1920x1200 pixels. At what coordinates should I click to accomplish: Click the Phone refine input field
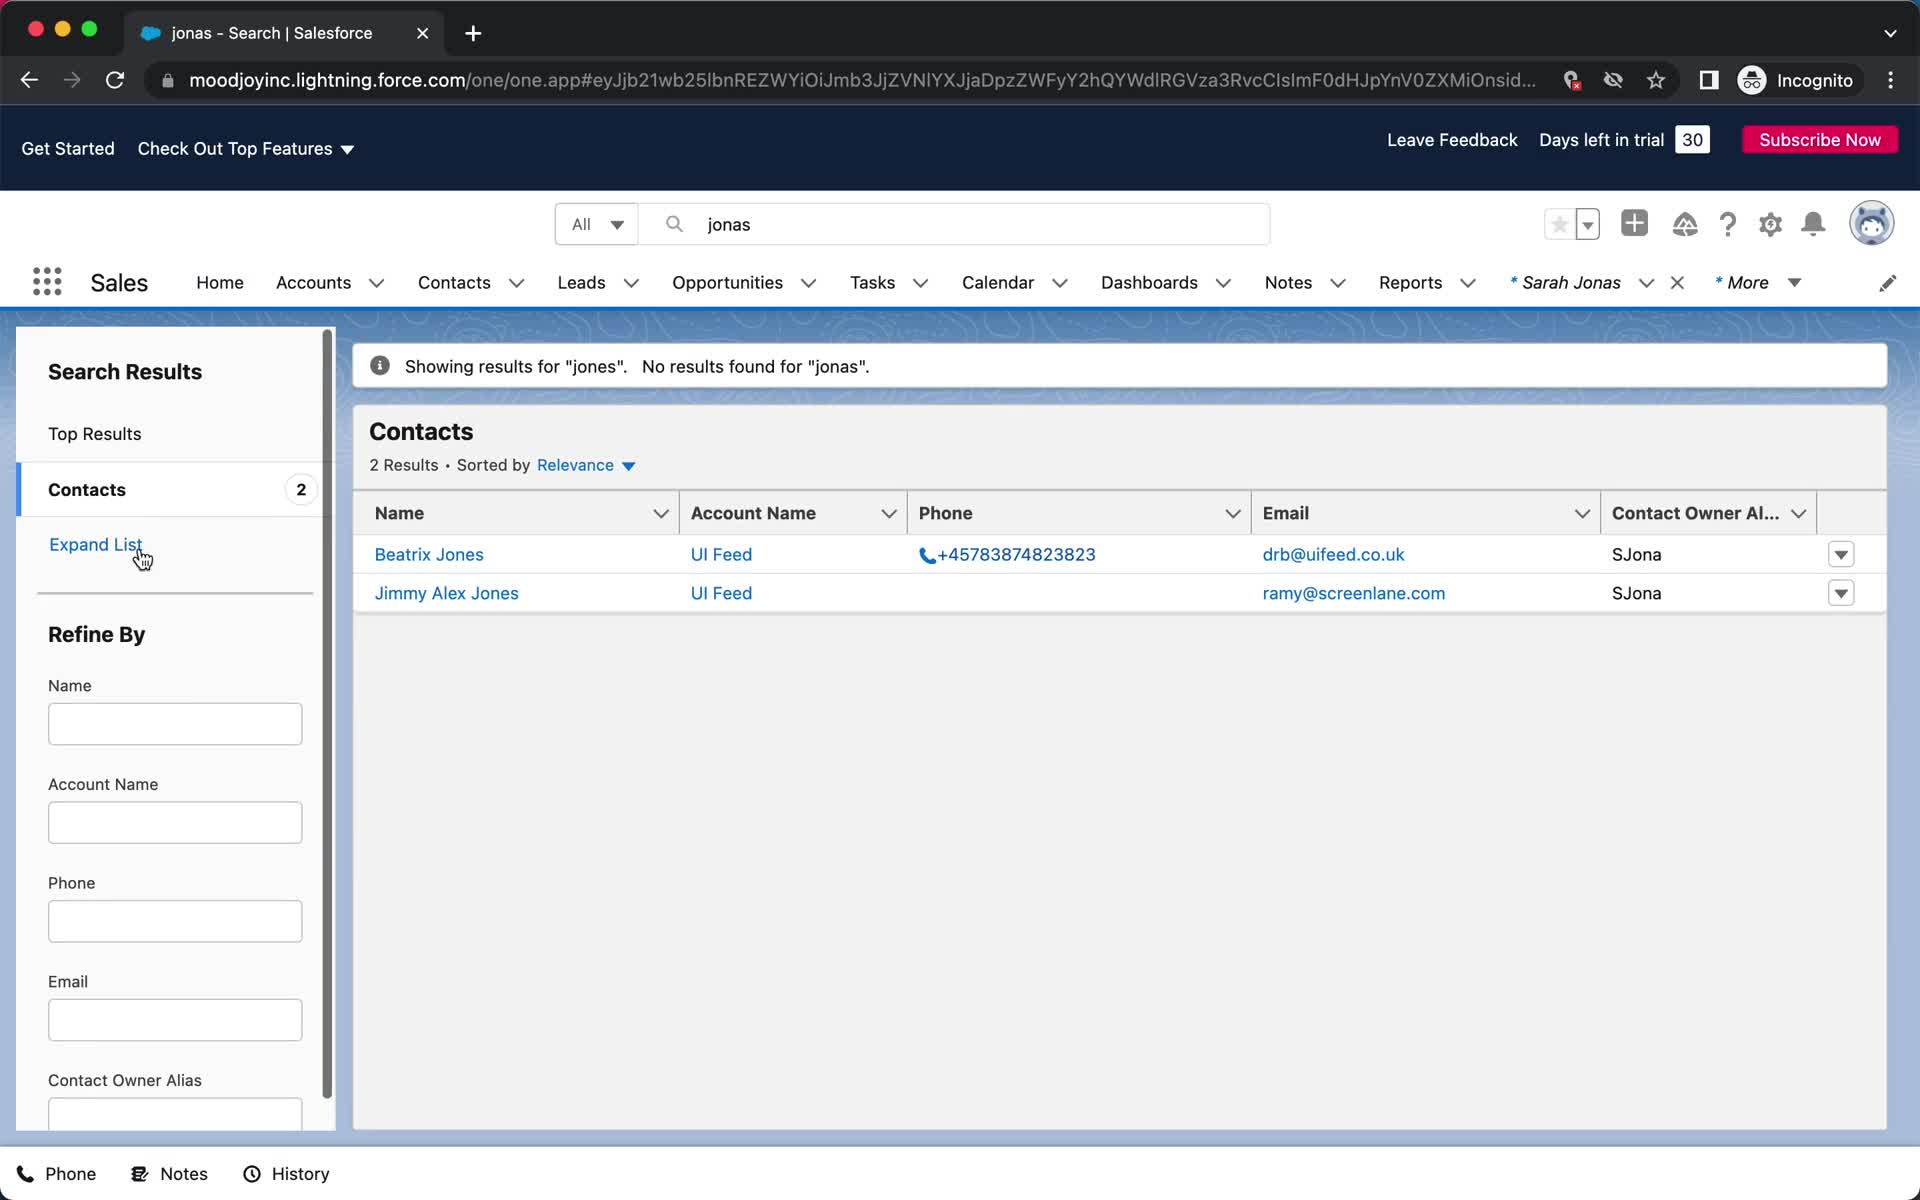click(x=175, y=921)
